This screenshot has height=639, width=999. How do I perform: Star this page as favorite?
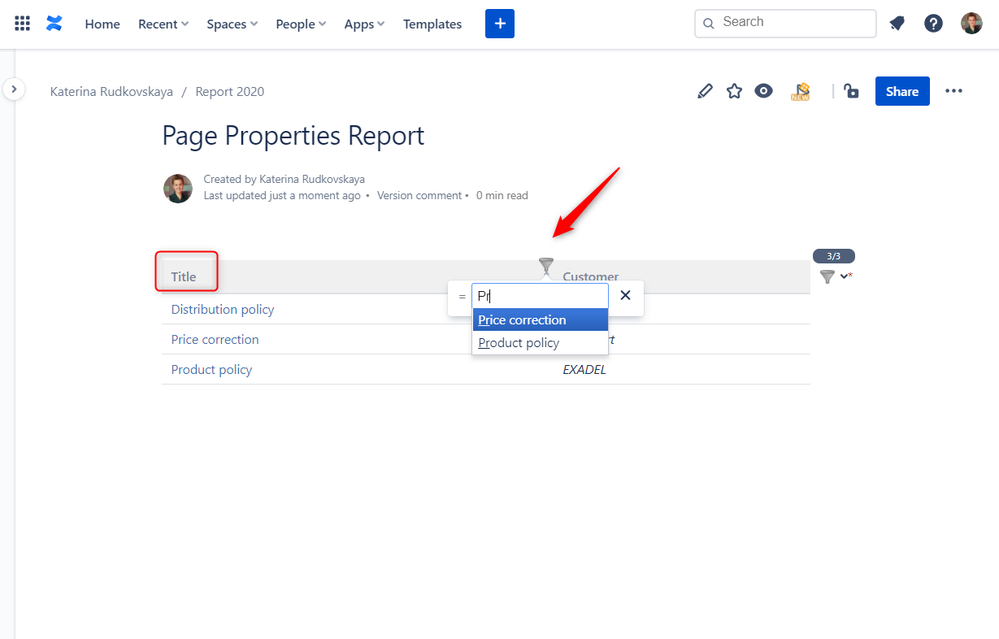pos(734,91)
